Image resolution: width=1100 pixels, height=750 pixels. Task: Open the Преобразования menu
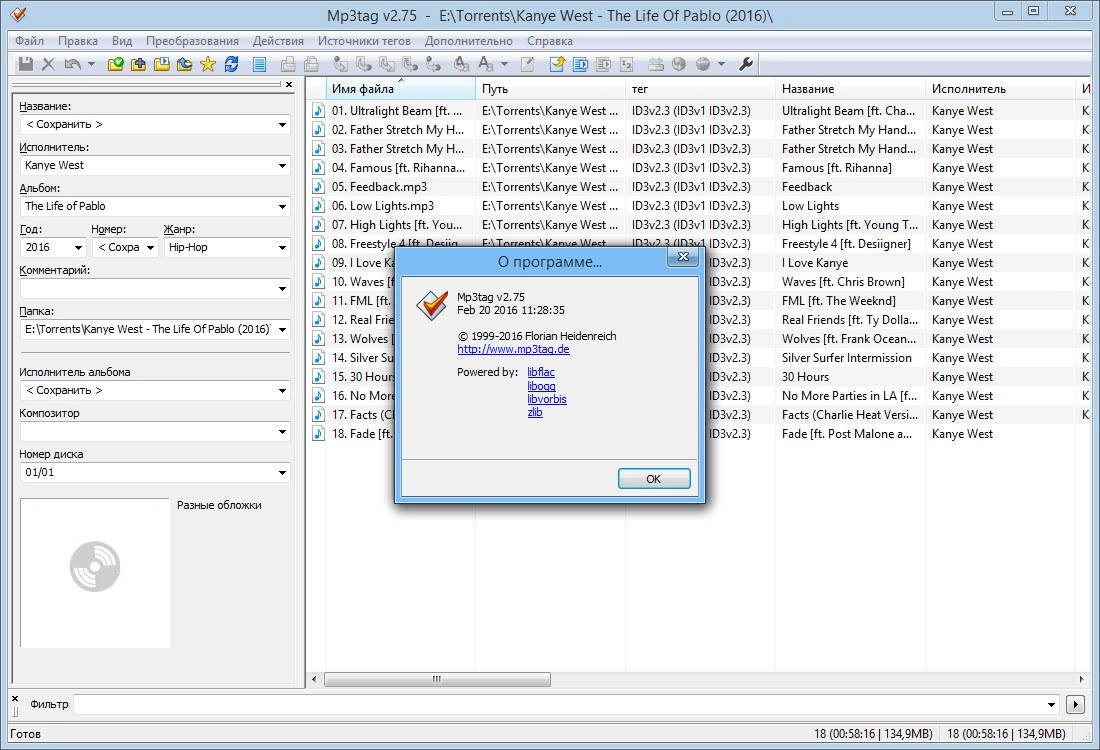(x=192, y=41)
